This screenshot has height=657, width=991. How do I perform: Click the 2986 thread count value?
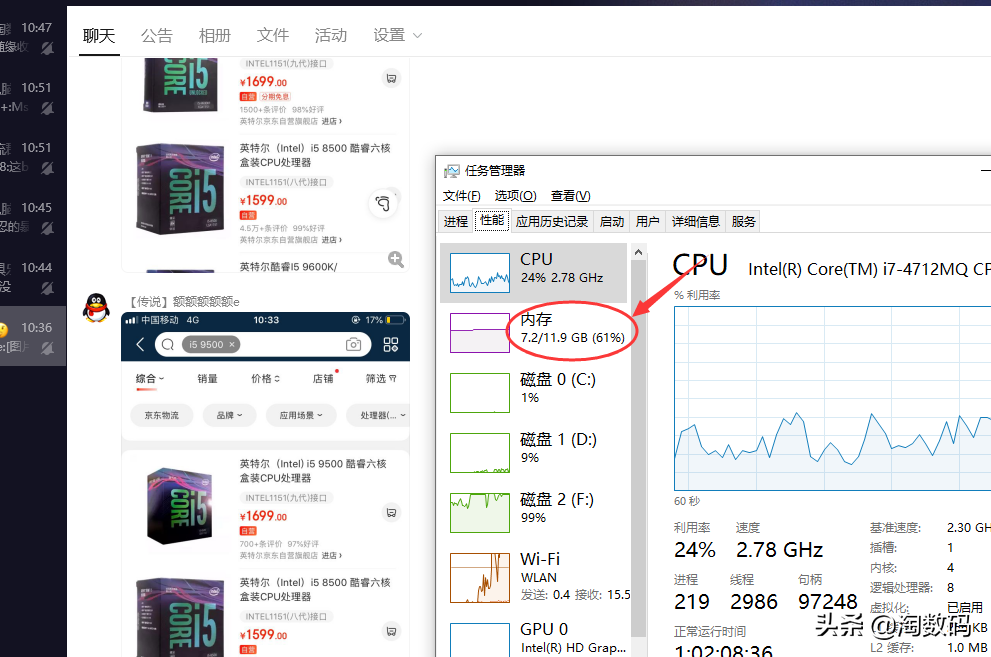pos(753,601)
